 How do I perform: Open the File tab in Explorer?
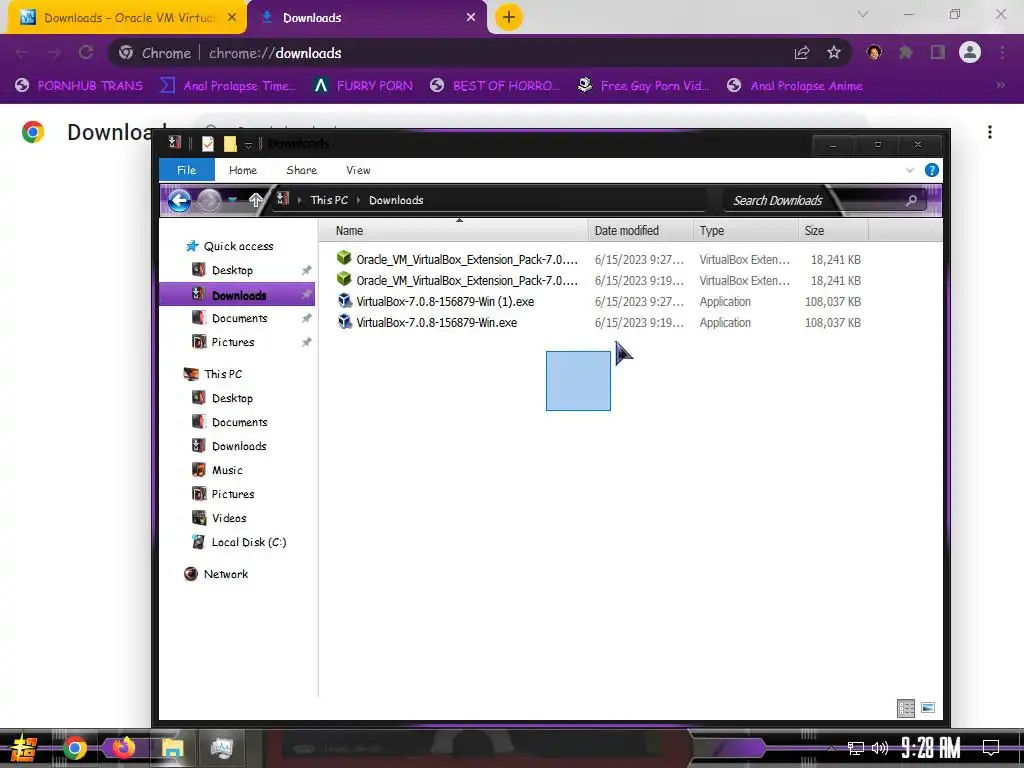(187, 170)
